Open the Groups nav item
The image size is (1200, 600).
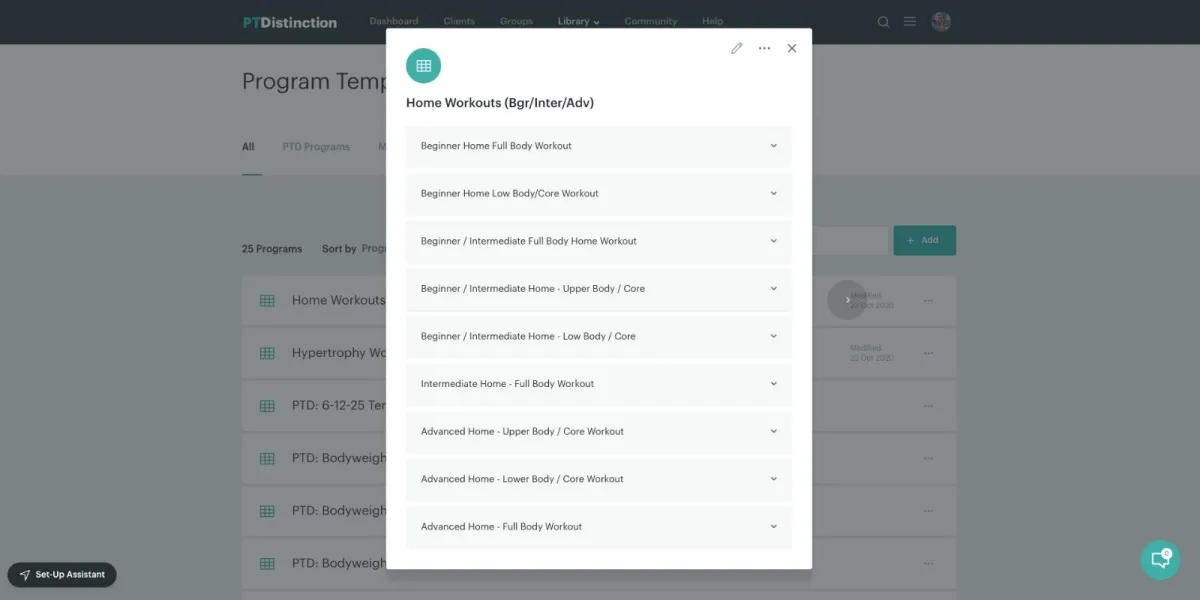click(517, 21)
